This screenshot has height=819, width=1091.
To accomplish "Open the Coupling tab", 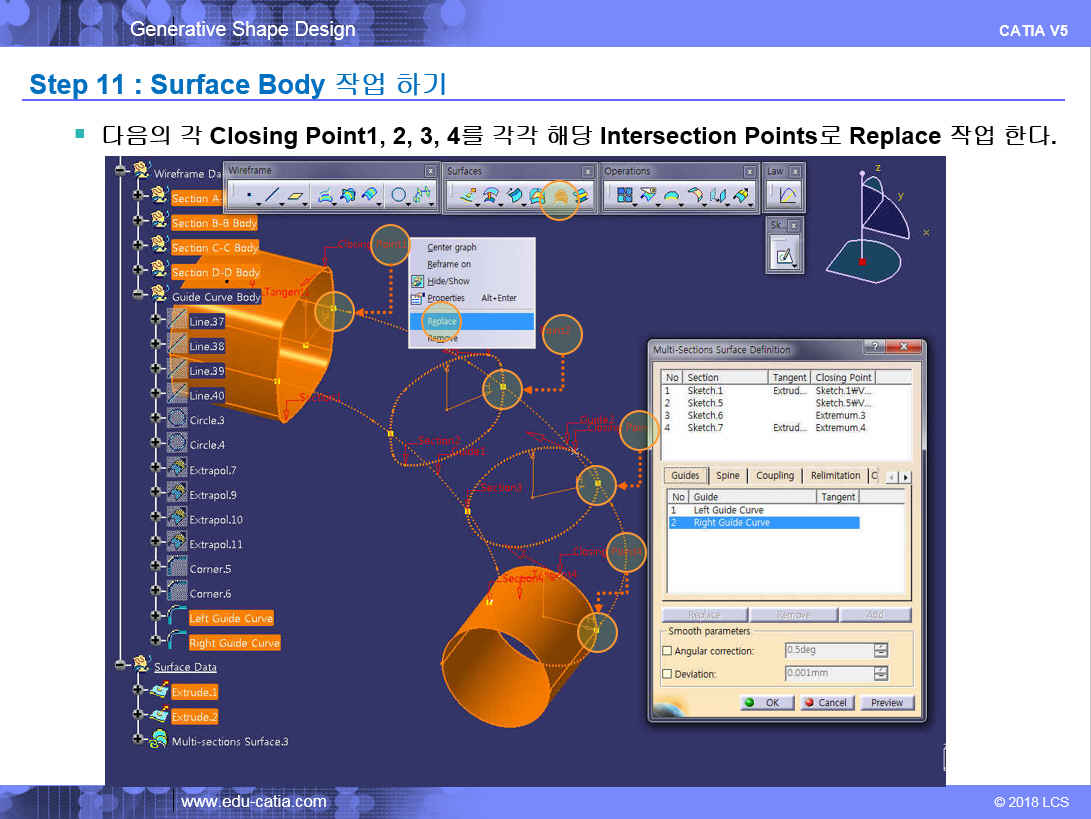I will coord(775,476).
